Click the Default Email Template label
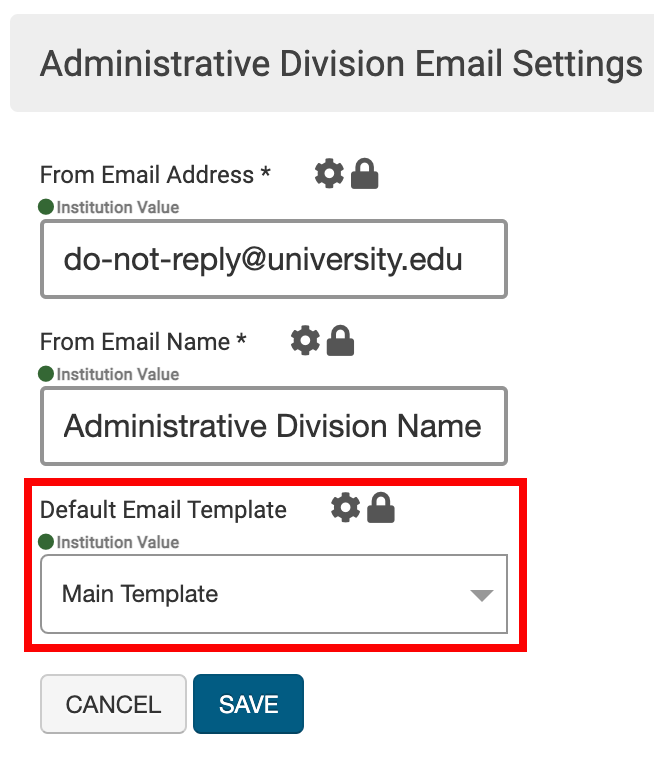 pyautogui.click(x=163, y=509)
